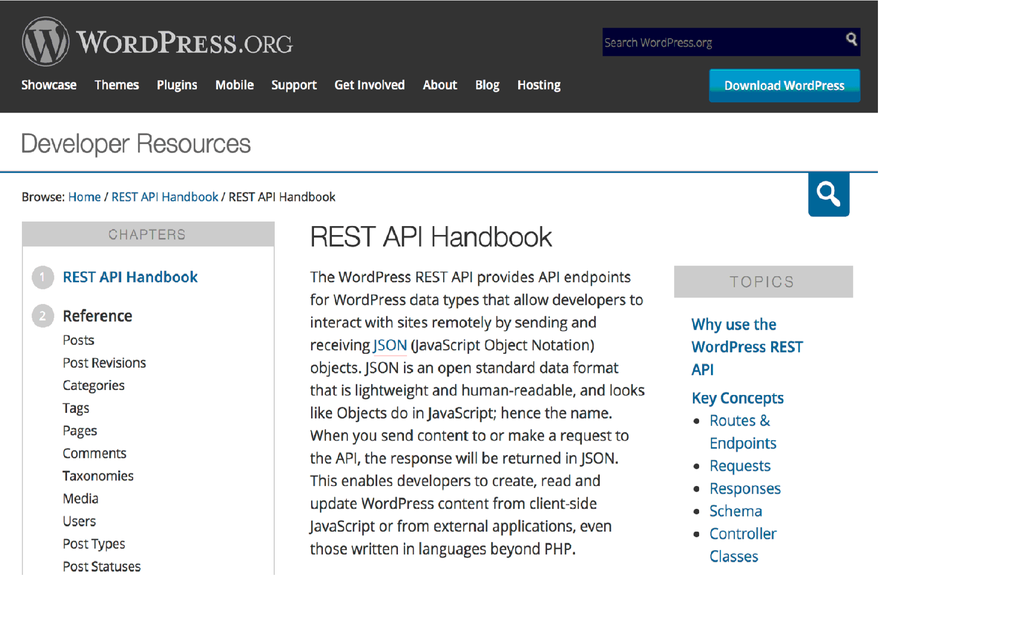Go to Home breadcrumb link
The image size is (1024, 637).
84,197
